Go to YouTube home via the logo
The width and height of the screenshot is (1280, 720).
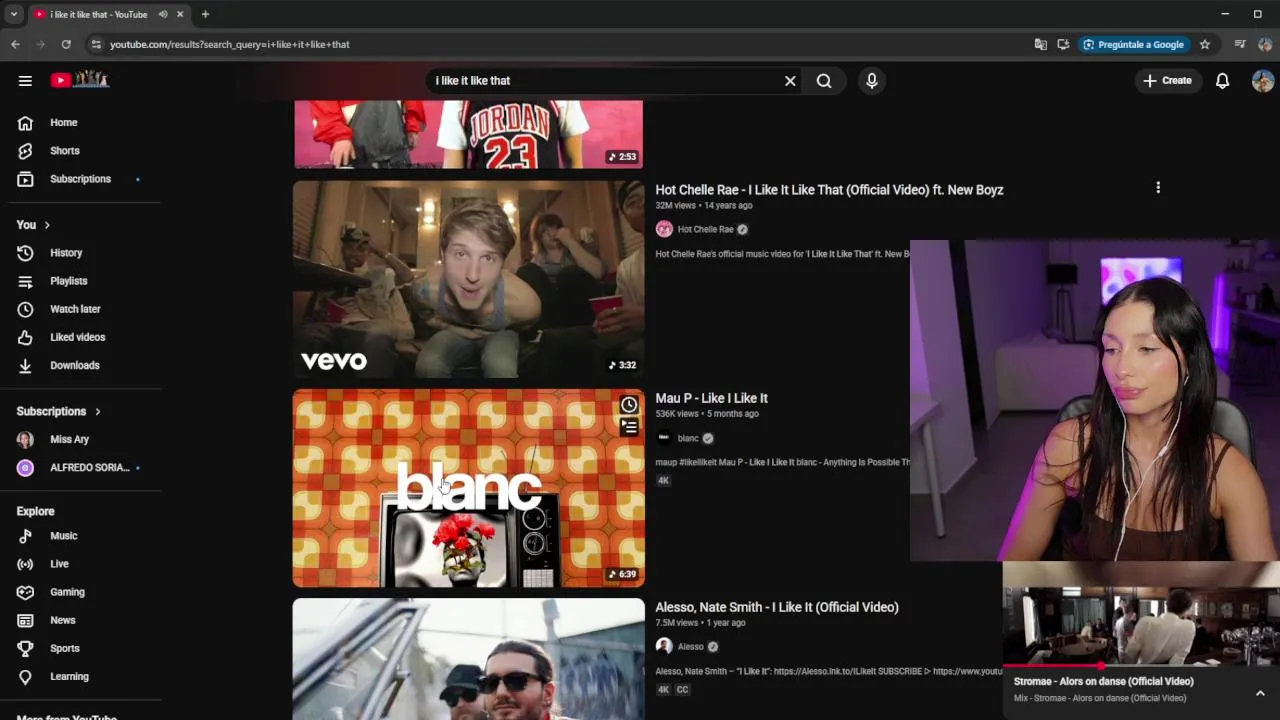[x=80, y=80]
